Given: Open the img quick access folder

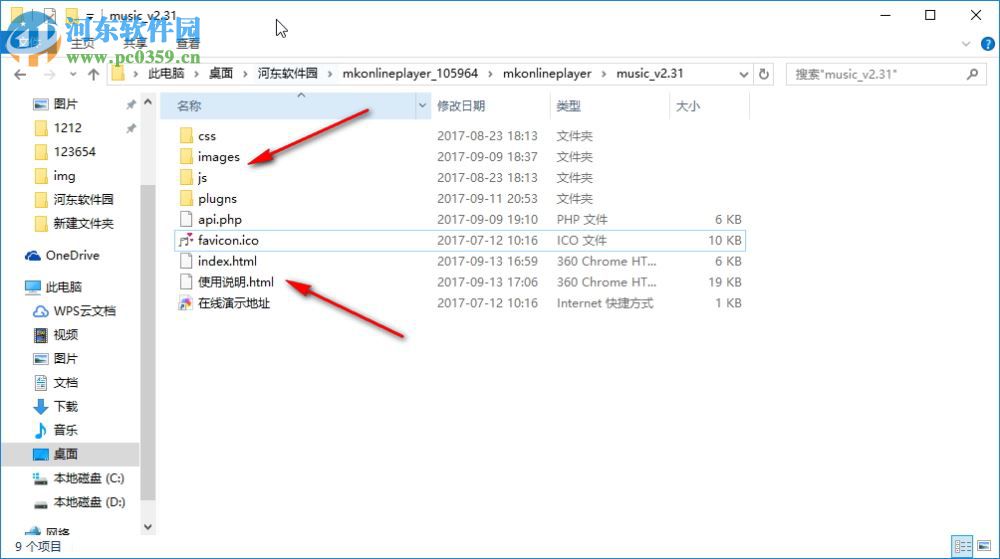Looking at the screenshot, I should coord(55,176).
